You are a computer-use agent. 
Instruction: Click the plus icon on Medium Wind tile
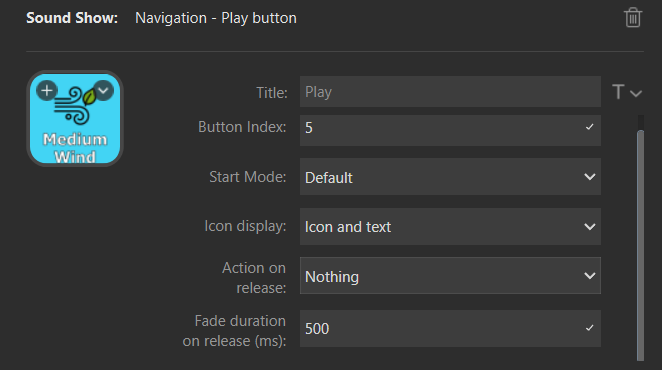tap(47, 90)
